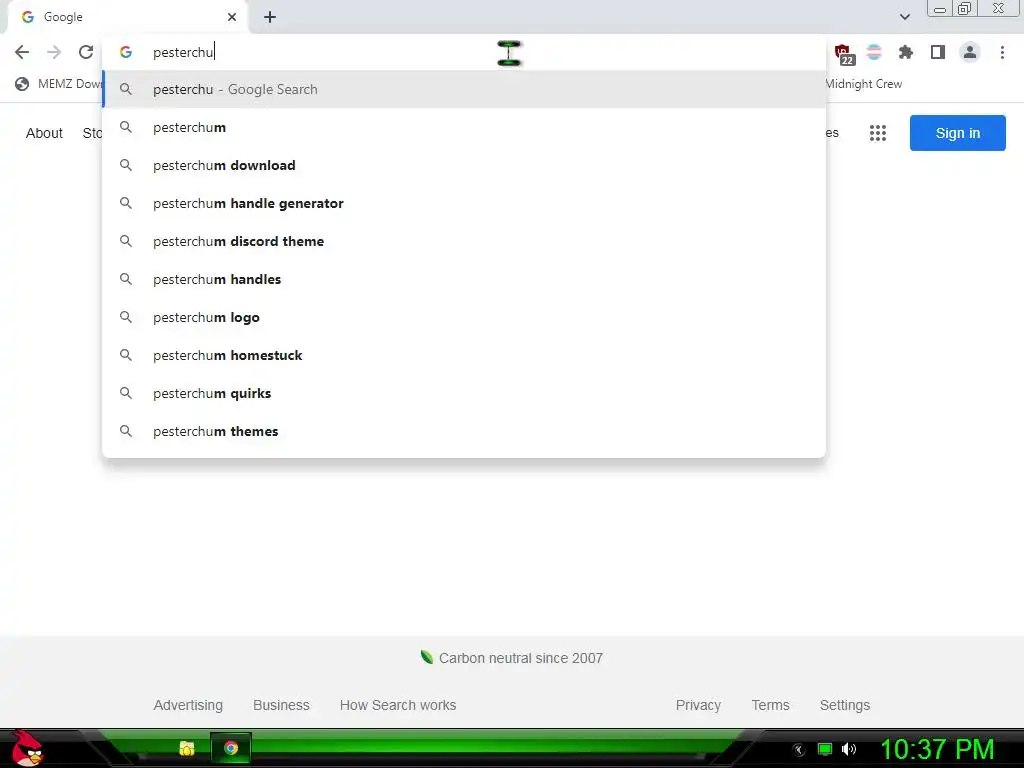Select the Google tab
Image resolution: width=1024 pixels, height=768 pixels.
[x=127, y=17]
